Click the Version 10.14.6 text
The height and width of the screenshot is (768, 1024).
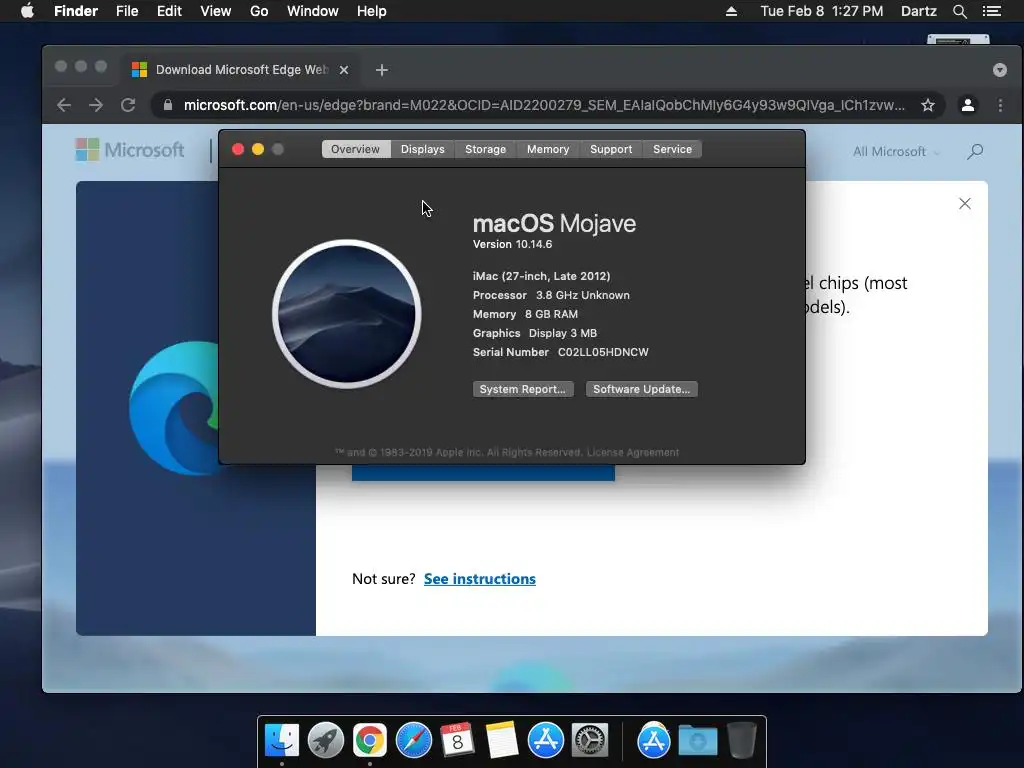tap(513, 244)
